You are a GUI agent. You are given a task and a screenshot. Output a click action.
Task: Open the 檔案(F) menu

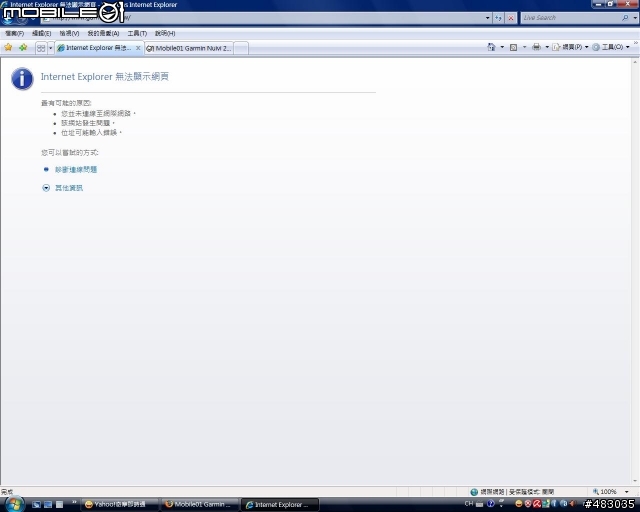click(14, 33)
